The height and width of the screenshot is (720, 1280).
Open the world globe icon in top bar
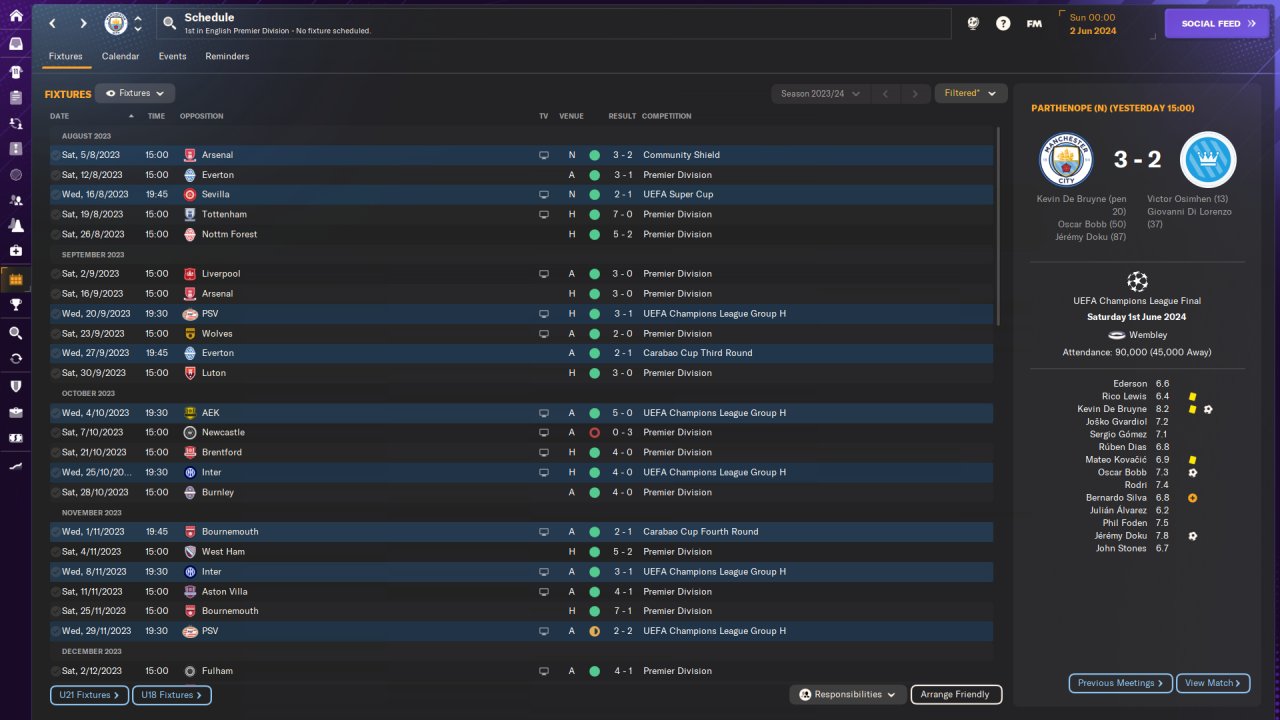click(x=973, y=23)
